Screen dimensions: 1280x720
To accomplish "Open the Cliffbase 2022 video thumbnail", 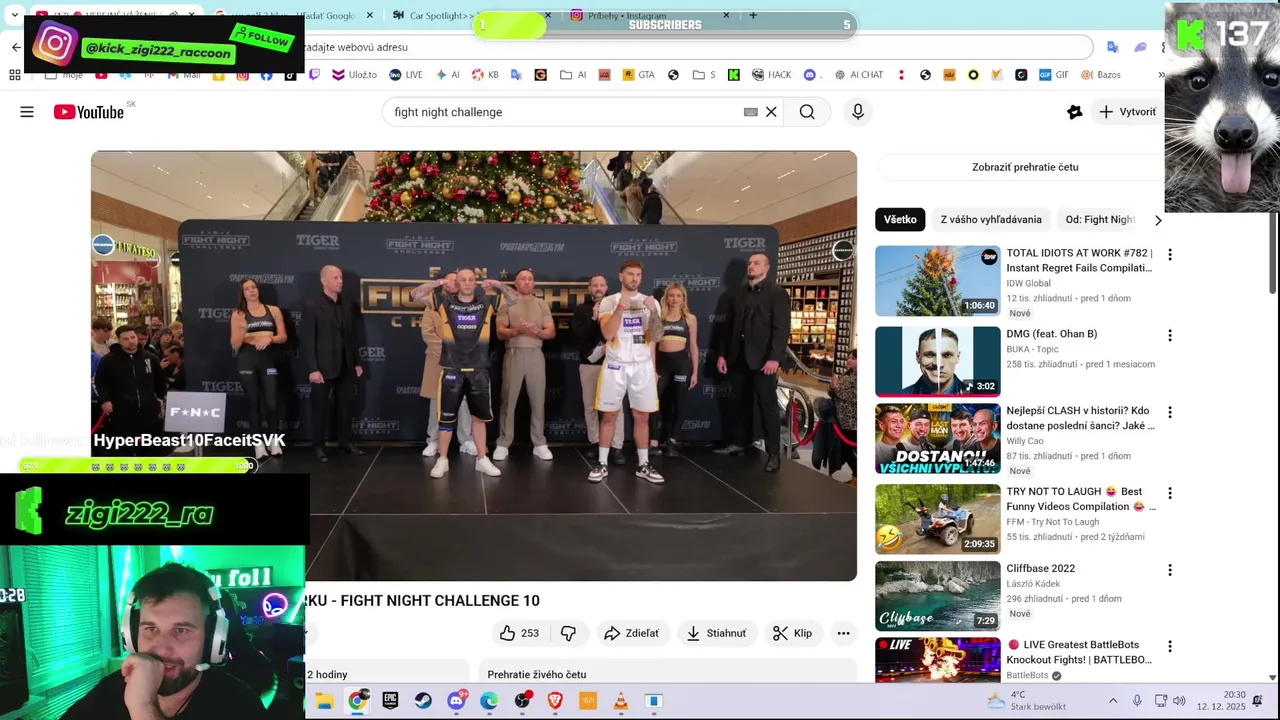I will coord(937,596).
